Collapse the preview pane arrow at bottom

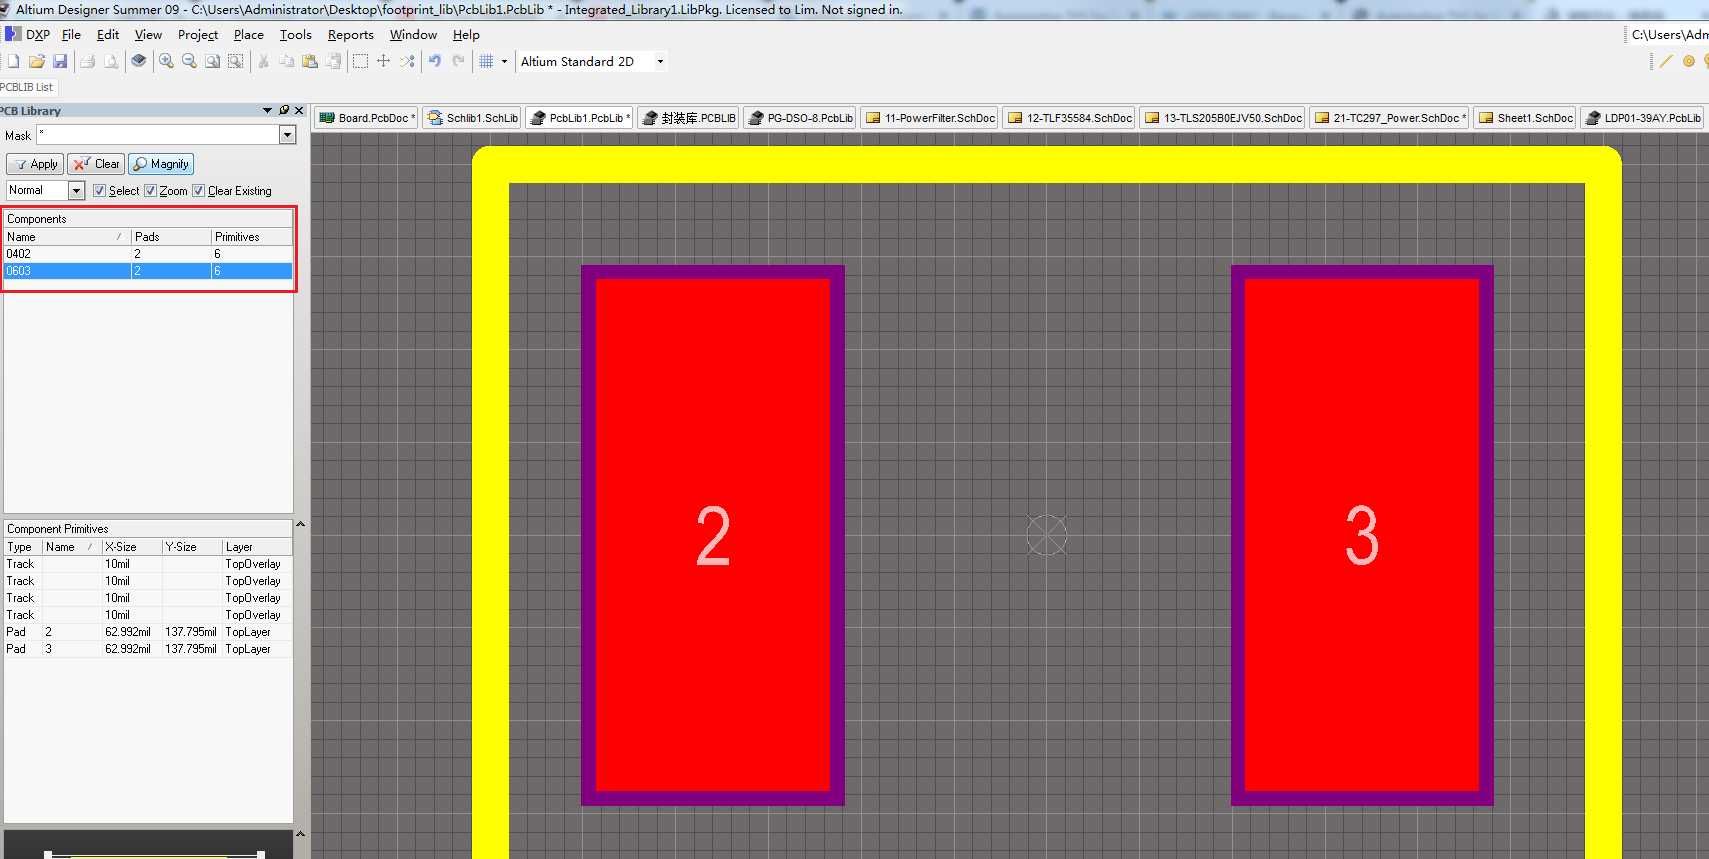tap(300, 834)
